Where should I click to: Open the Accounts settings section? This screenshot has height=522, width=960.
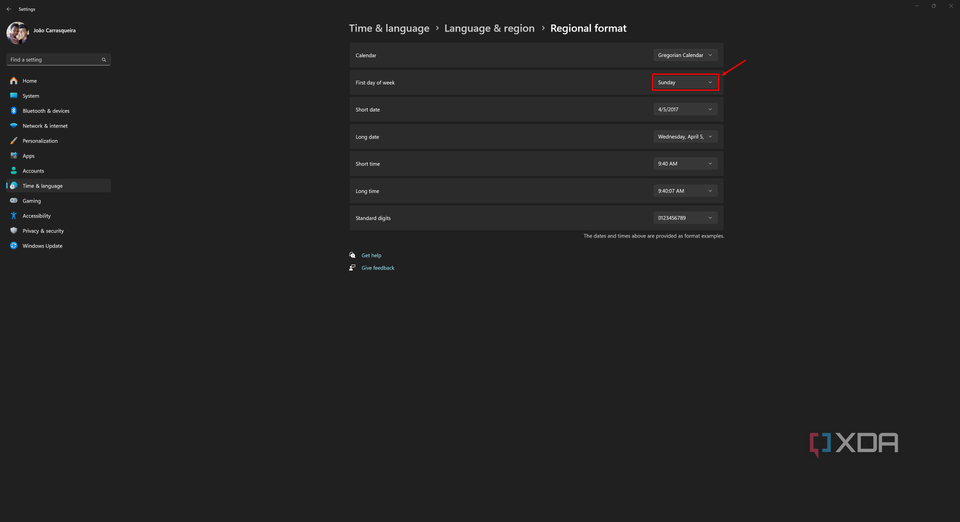pyautogui.click(x=33, y=171)
